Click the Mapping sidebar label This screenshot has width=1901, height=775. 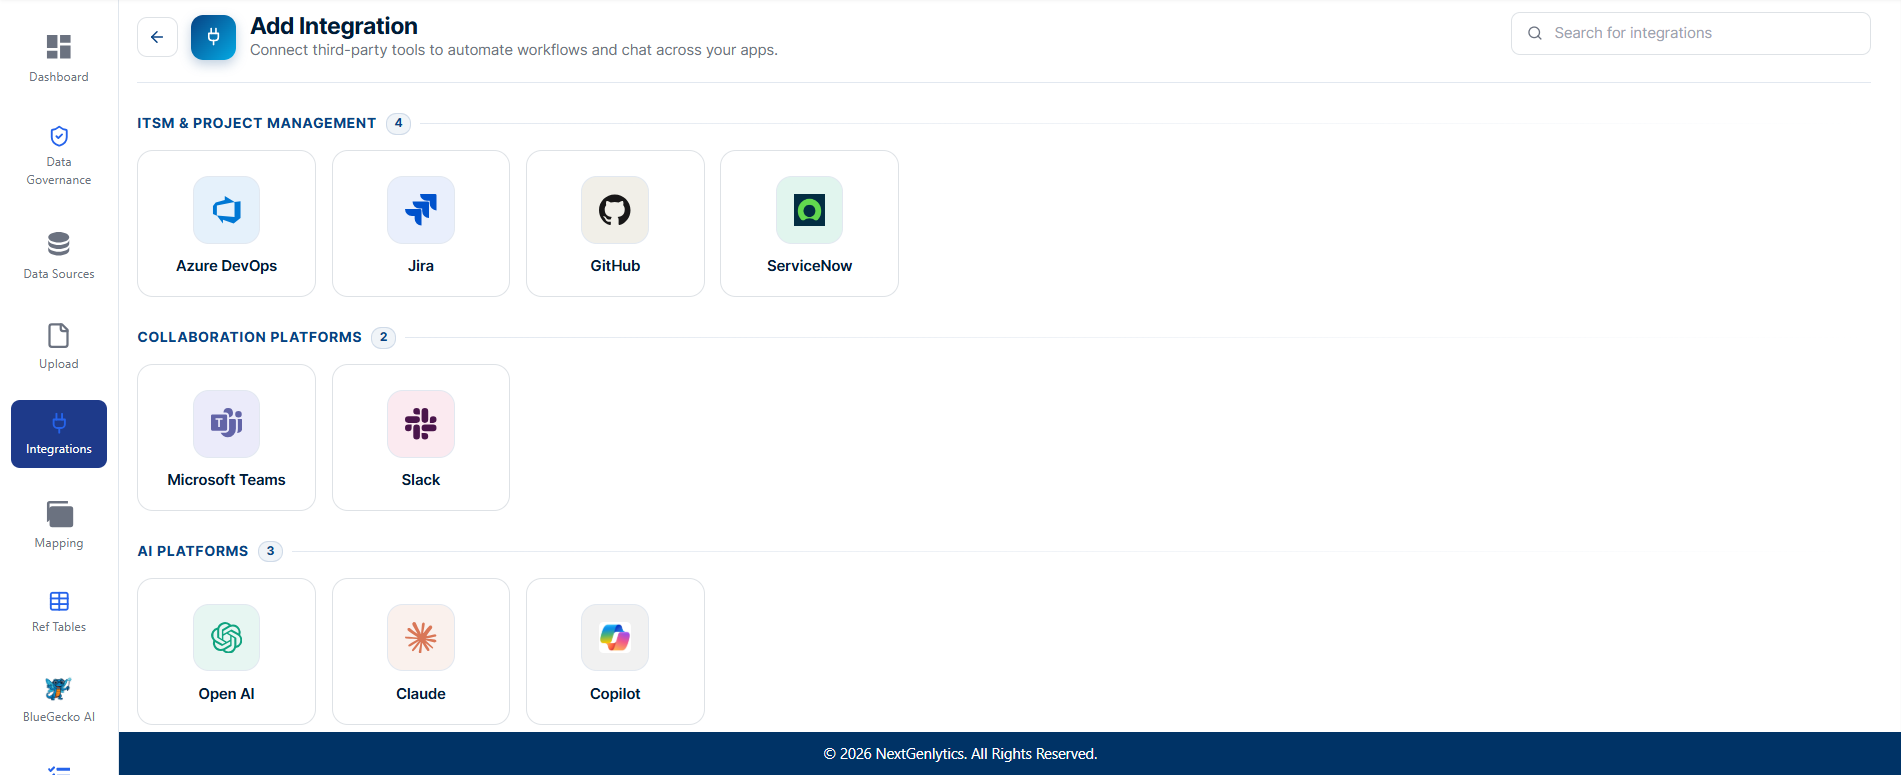(x=59, y=543)
